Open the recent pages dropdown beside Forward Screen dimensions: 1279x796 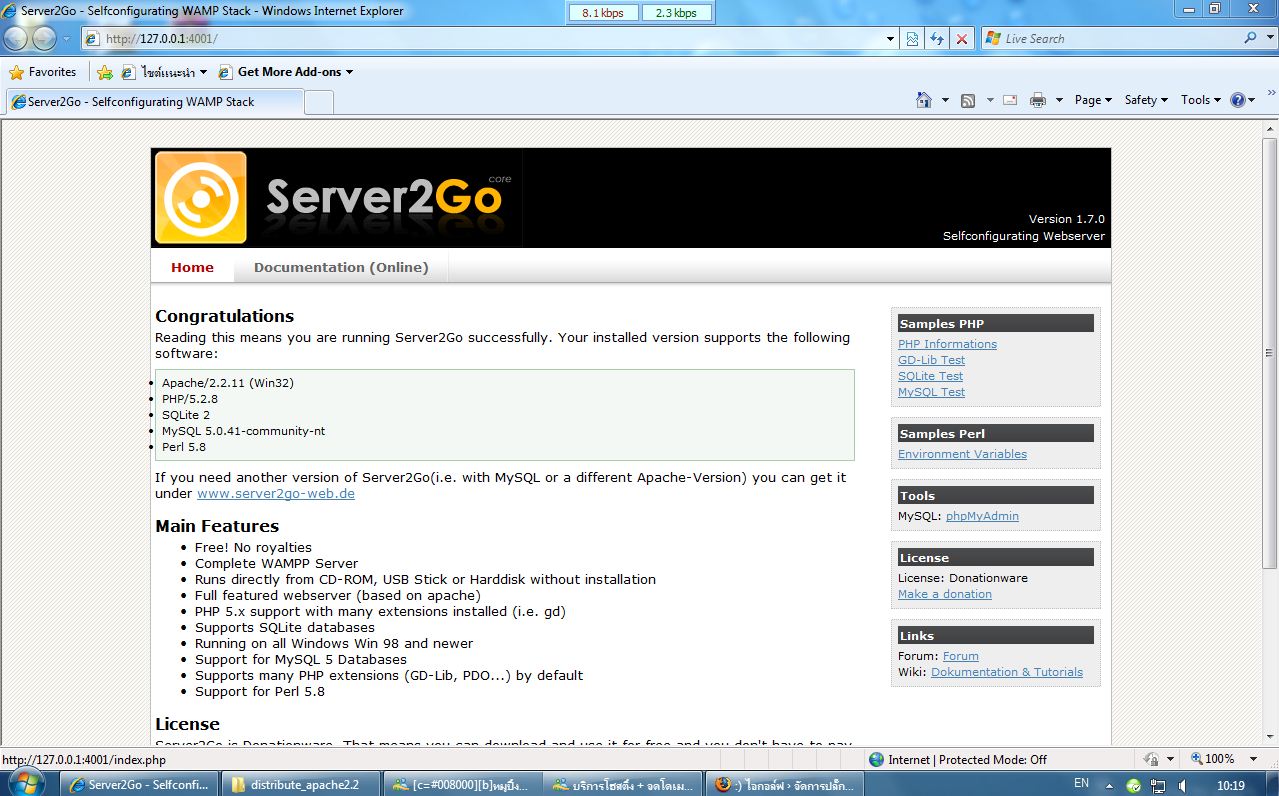coord(67,39)
